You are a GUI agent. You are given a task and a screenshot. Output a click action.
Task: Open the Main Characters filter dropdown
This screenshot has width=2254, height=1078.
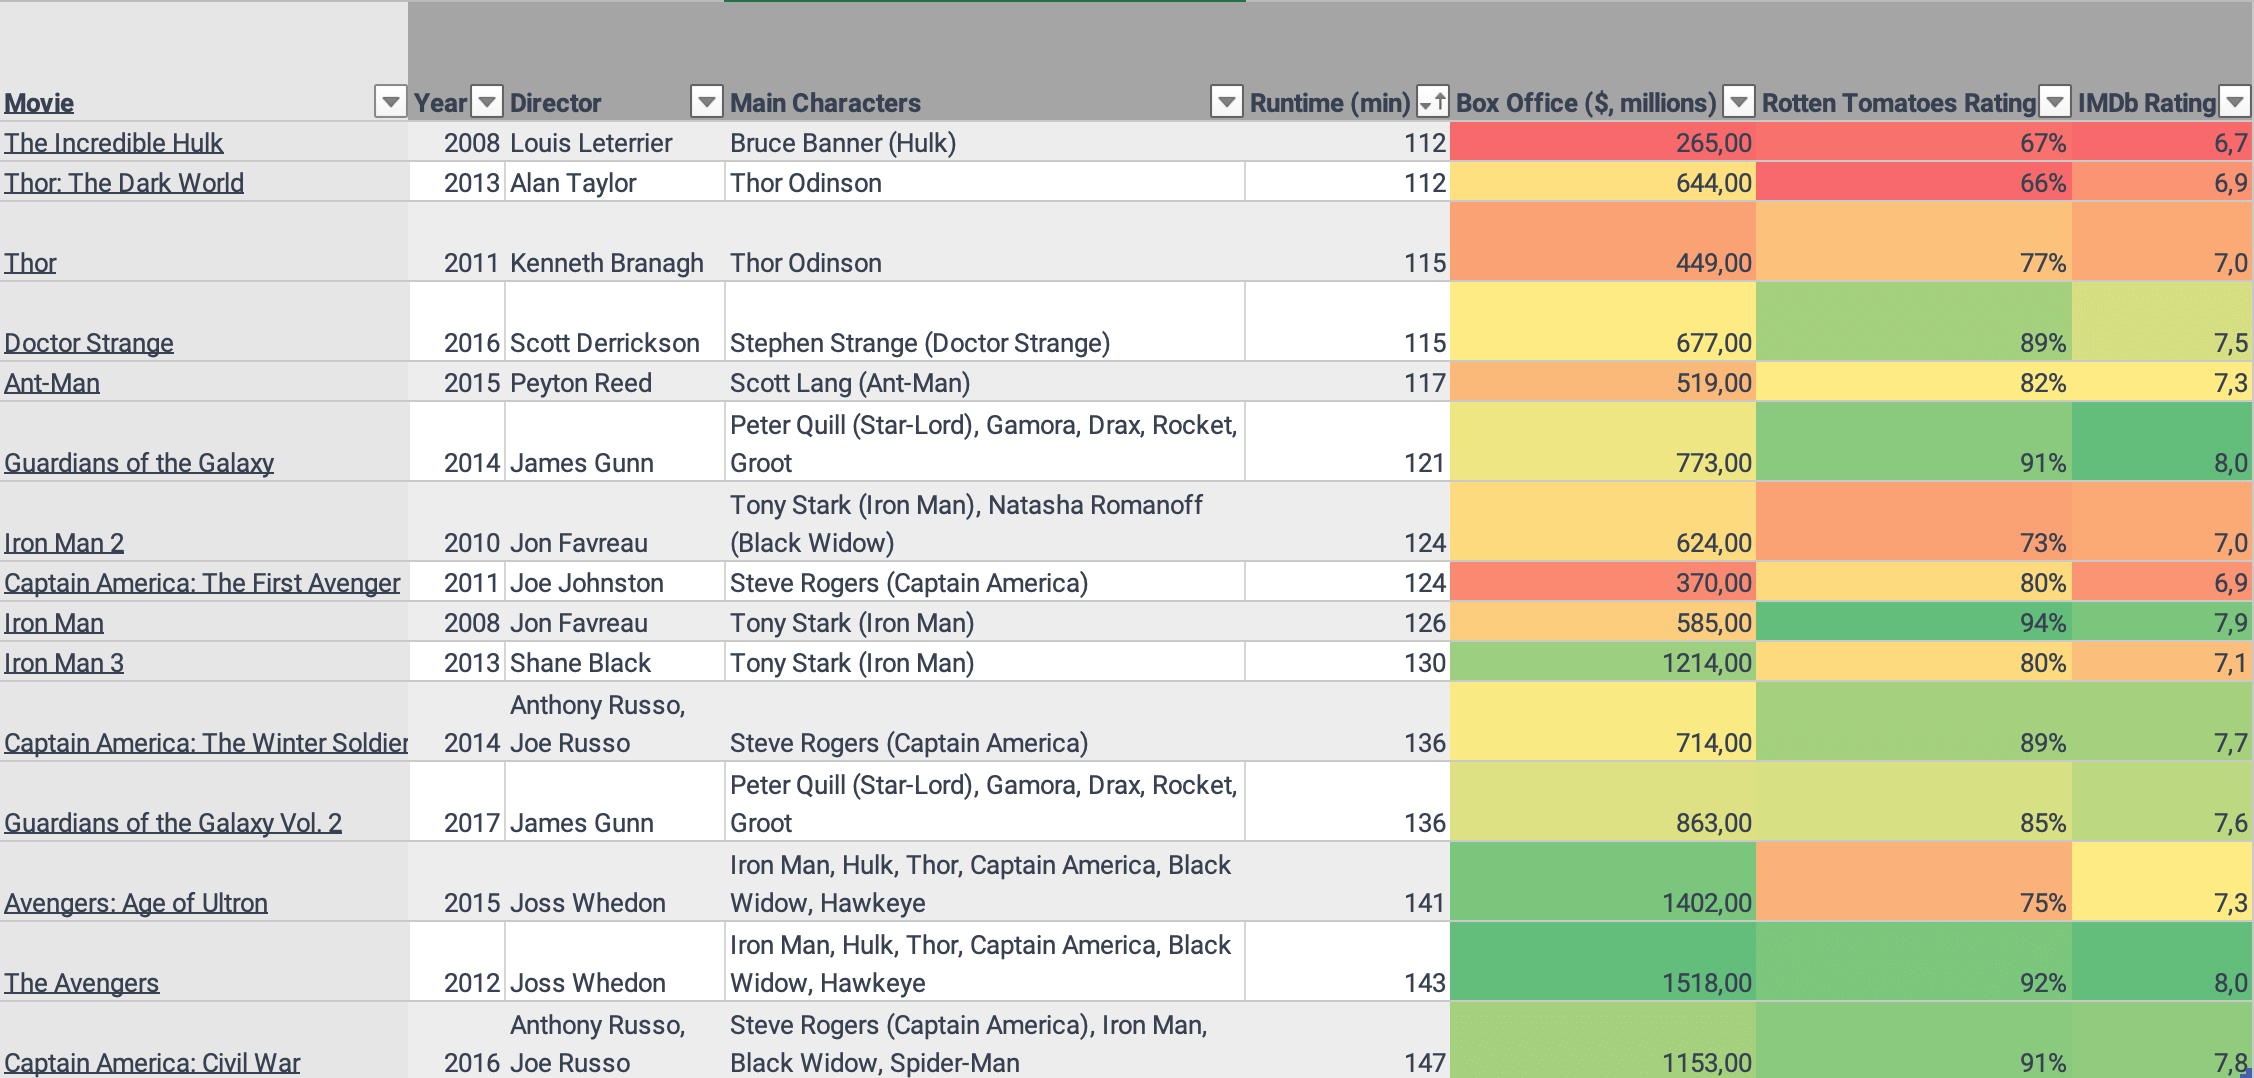1226,102
